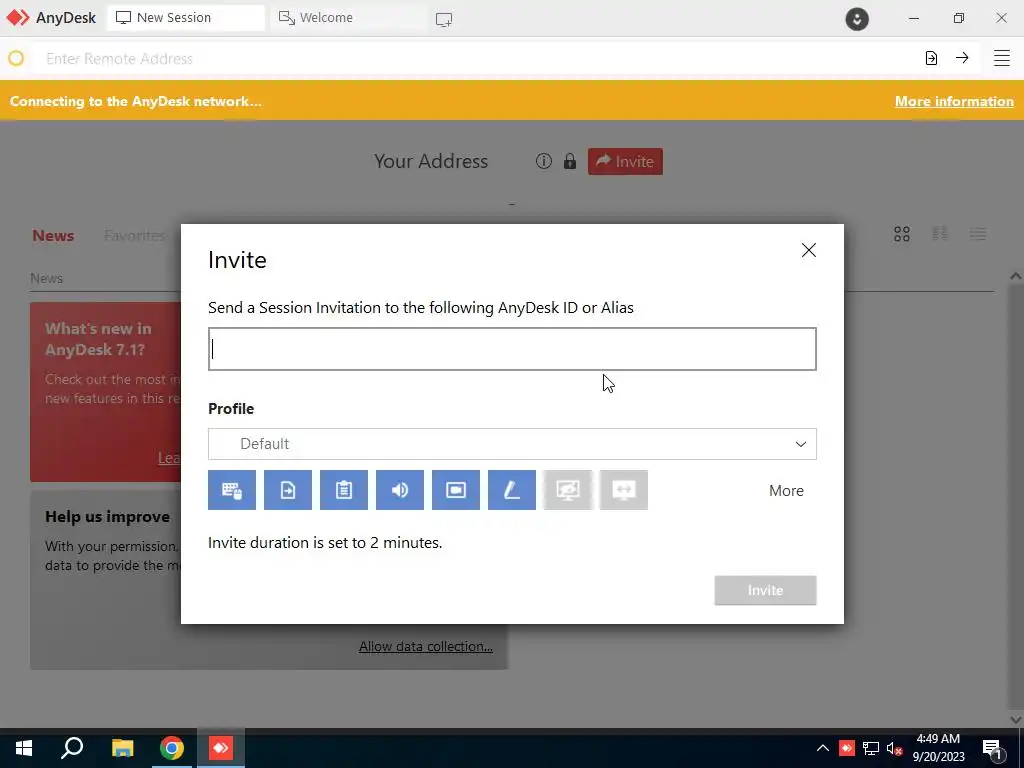Screen dimensions: 1024x768
Task: Switch to small grid view icon
Action: tap(940, 234)
